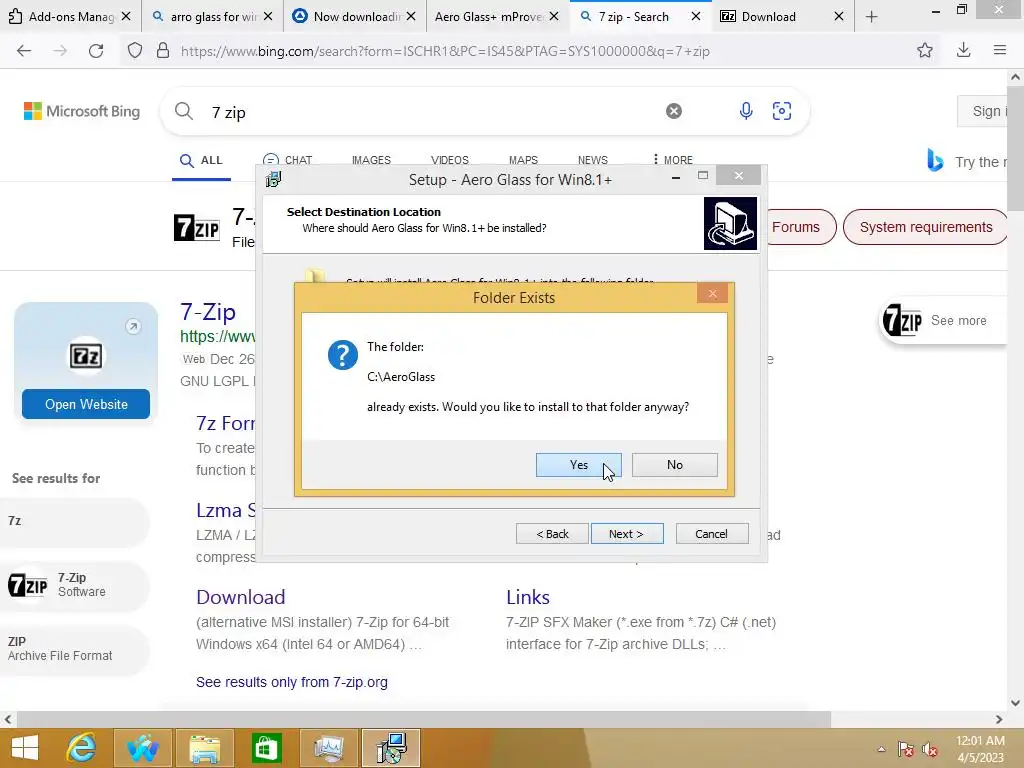Image resolution: width=1024 pixels, height=768 pixels.
Task: Clear the Bing search query
Action: tap(674, 111)
